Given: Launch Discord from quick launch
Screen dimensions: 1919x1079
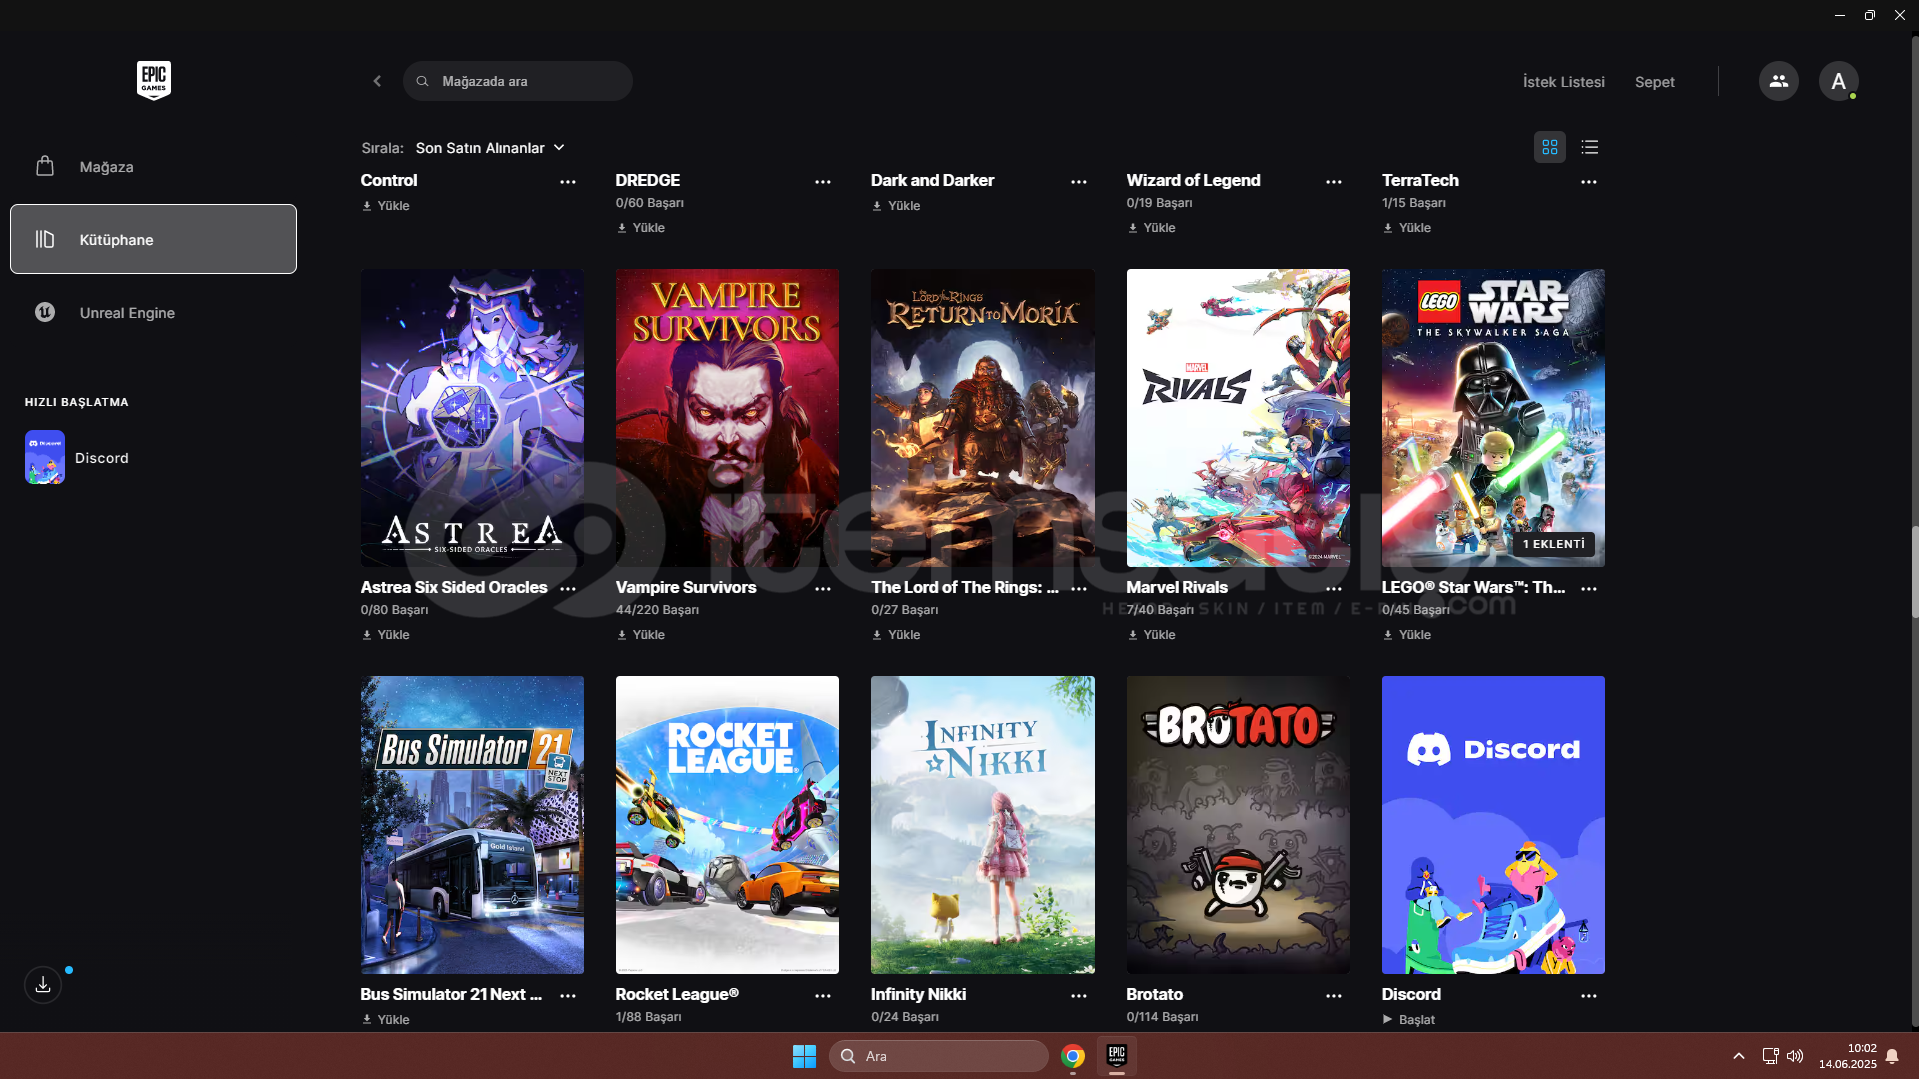Looking at the screenshot, I should pyautogui.click(x=78, y=457).
